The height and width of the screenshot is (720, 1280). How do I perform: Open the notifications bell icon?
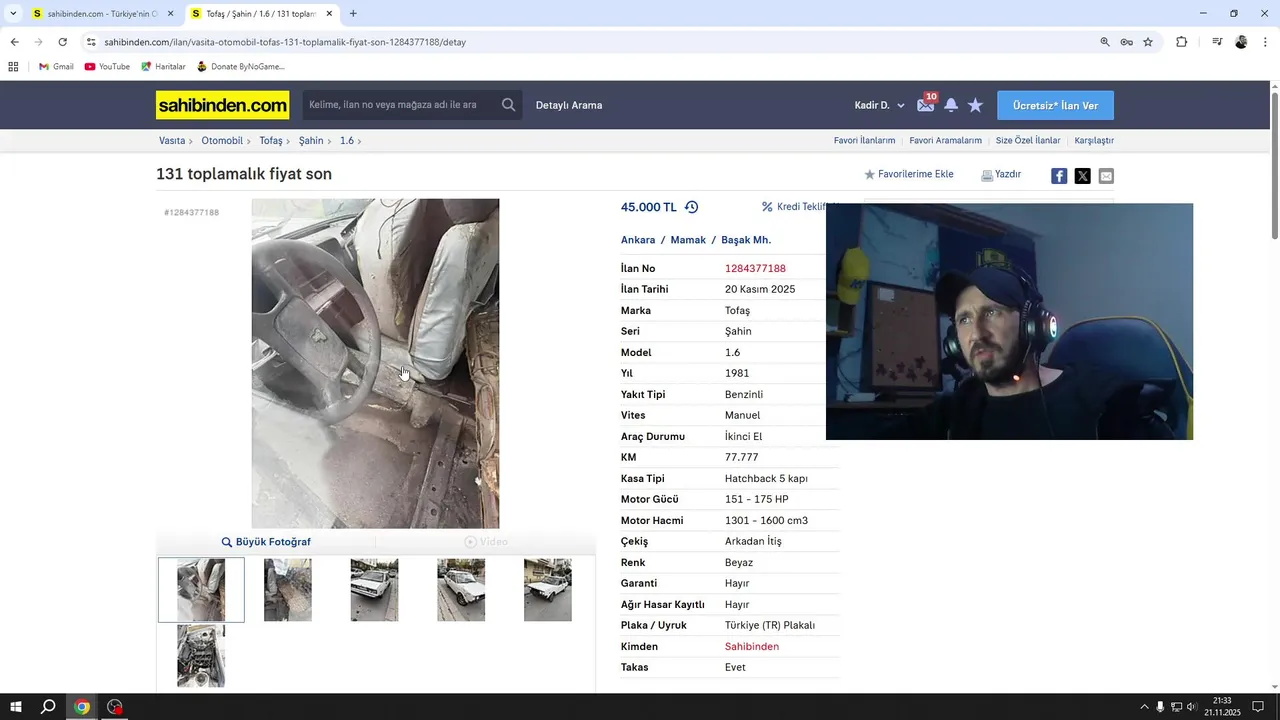951,105
